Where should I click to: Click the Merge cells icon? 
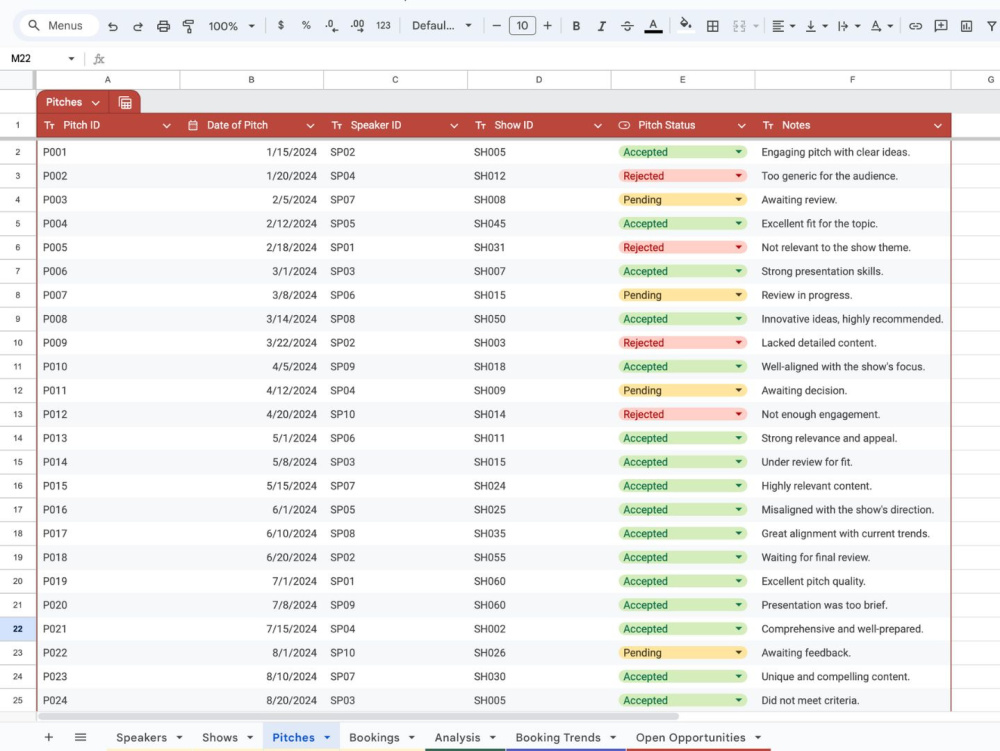(739, 26)
